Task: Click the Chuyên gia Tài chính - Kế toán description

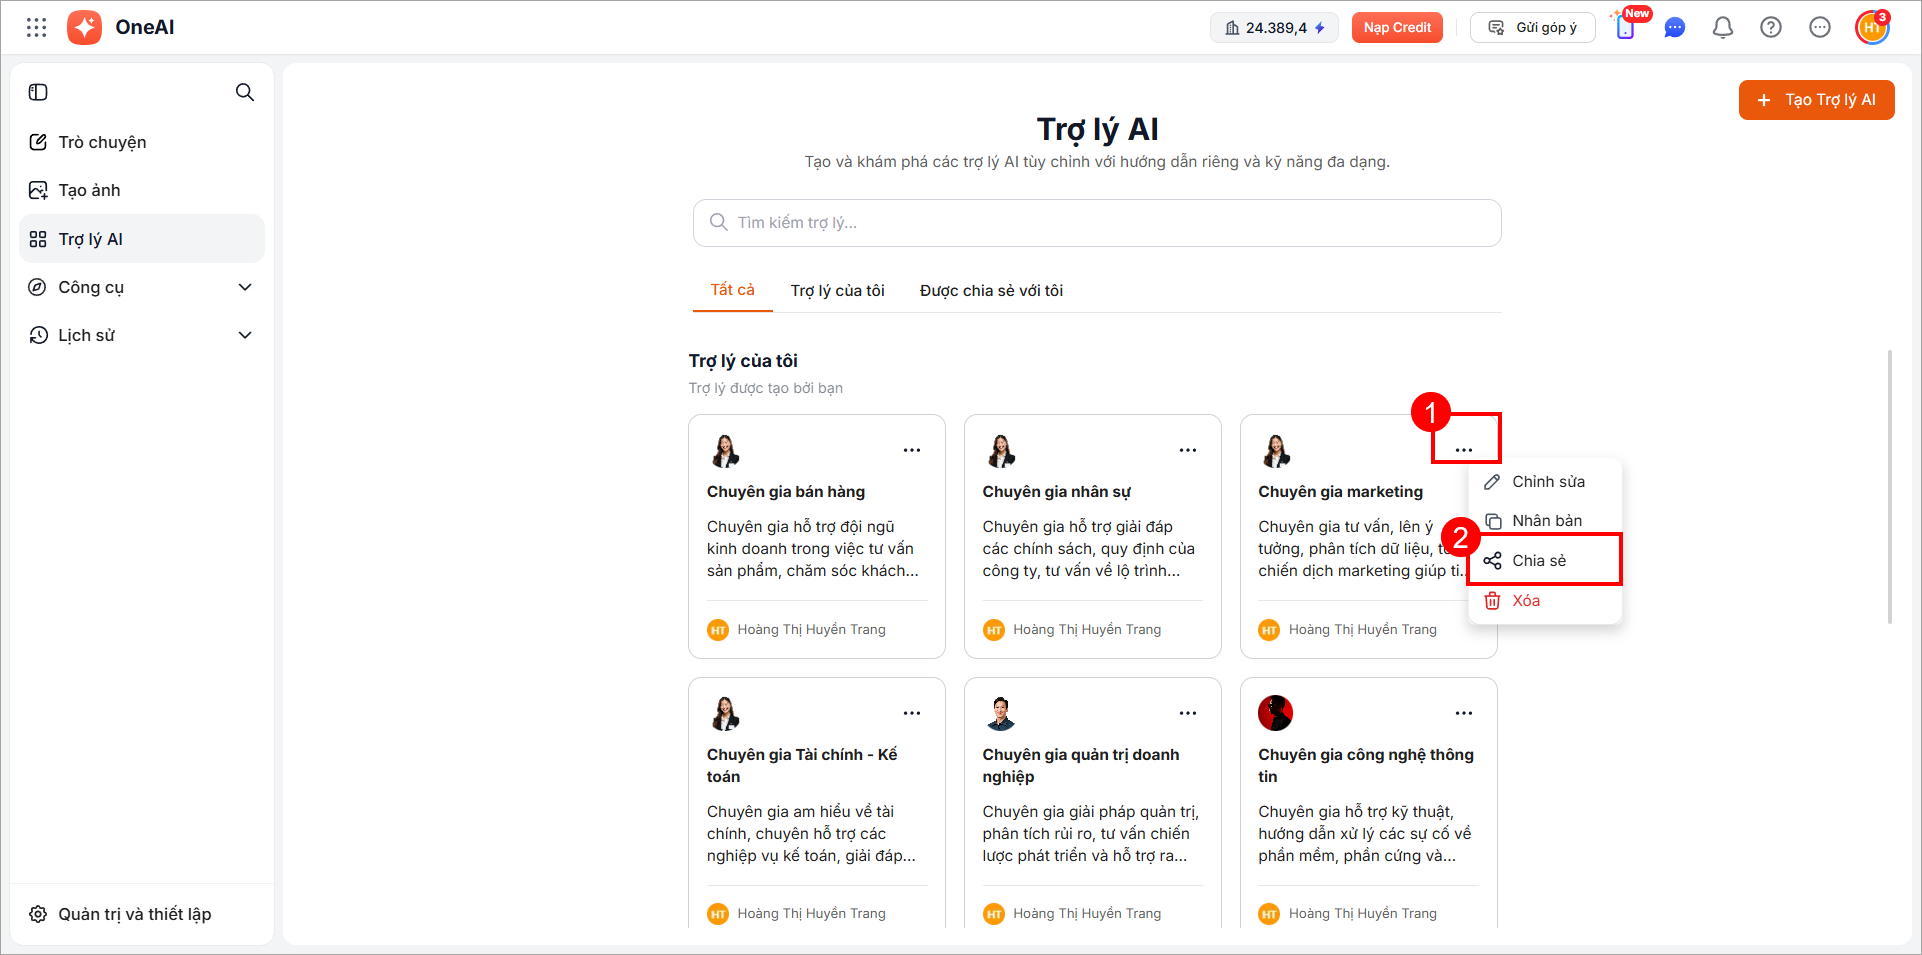Action: coord(811,834)
